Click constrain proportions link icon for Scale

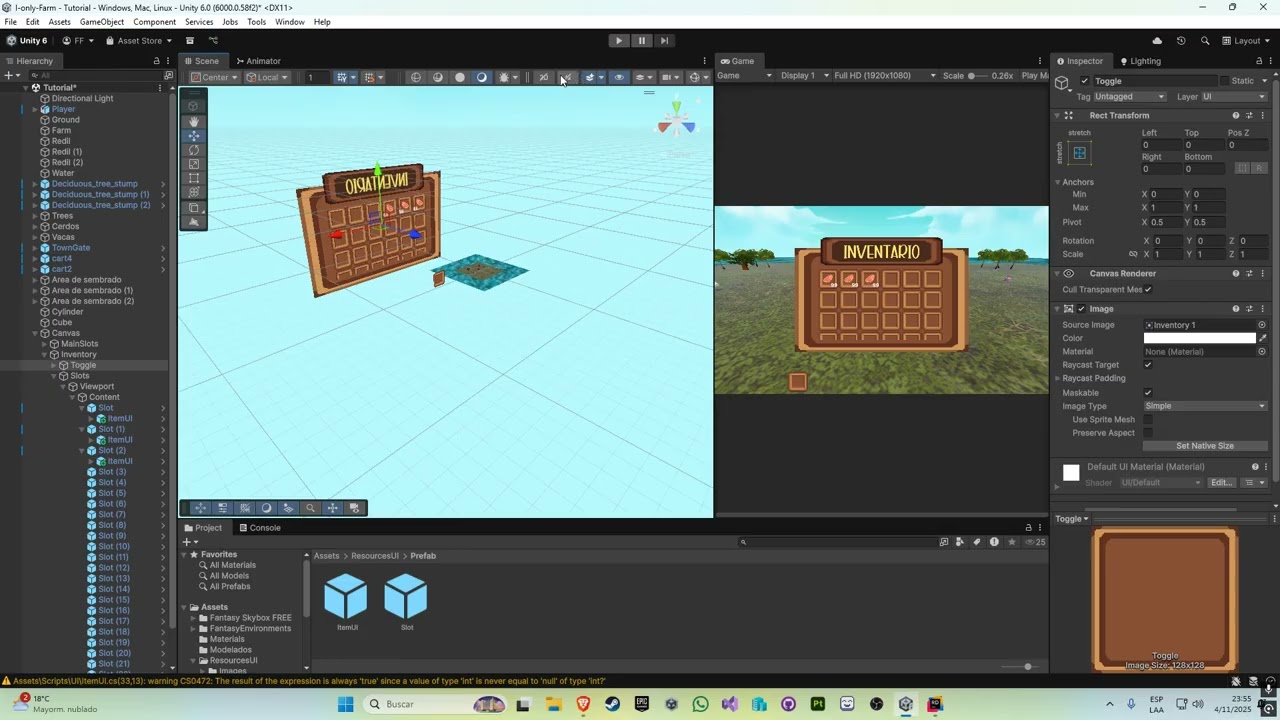point(1133,254)
